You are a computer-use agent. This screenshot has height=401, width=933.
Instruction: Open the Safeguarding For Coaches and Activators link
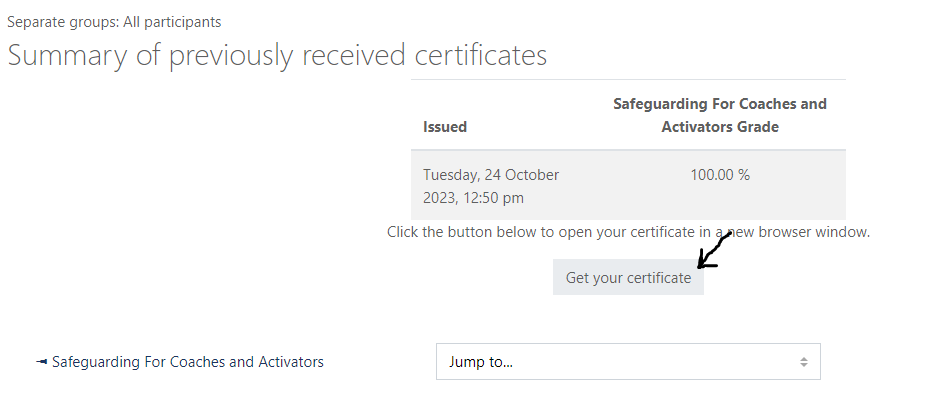click(x=187, y=362)
